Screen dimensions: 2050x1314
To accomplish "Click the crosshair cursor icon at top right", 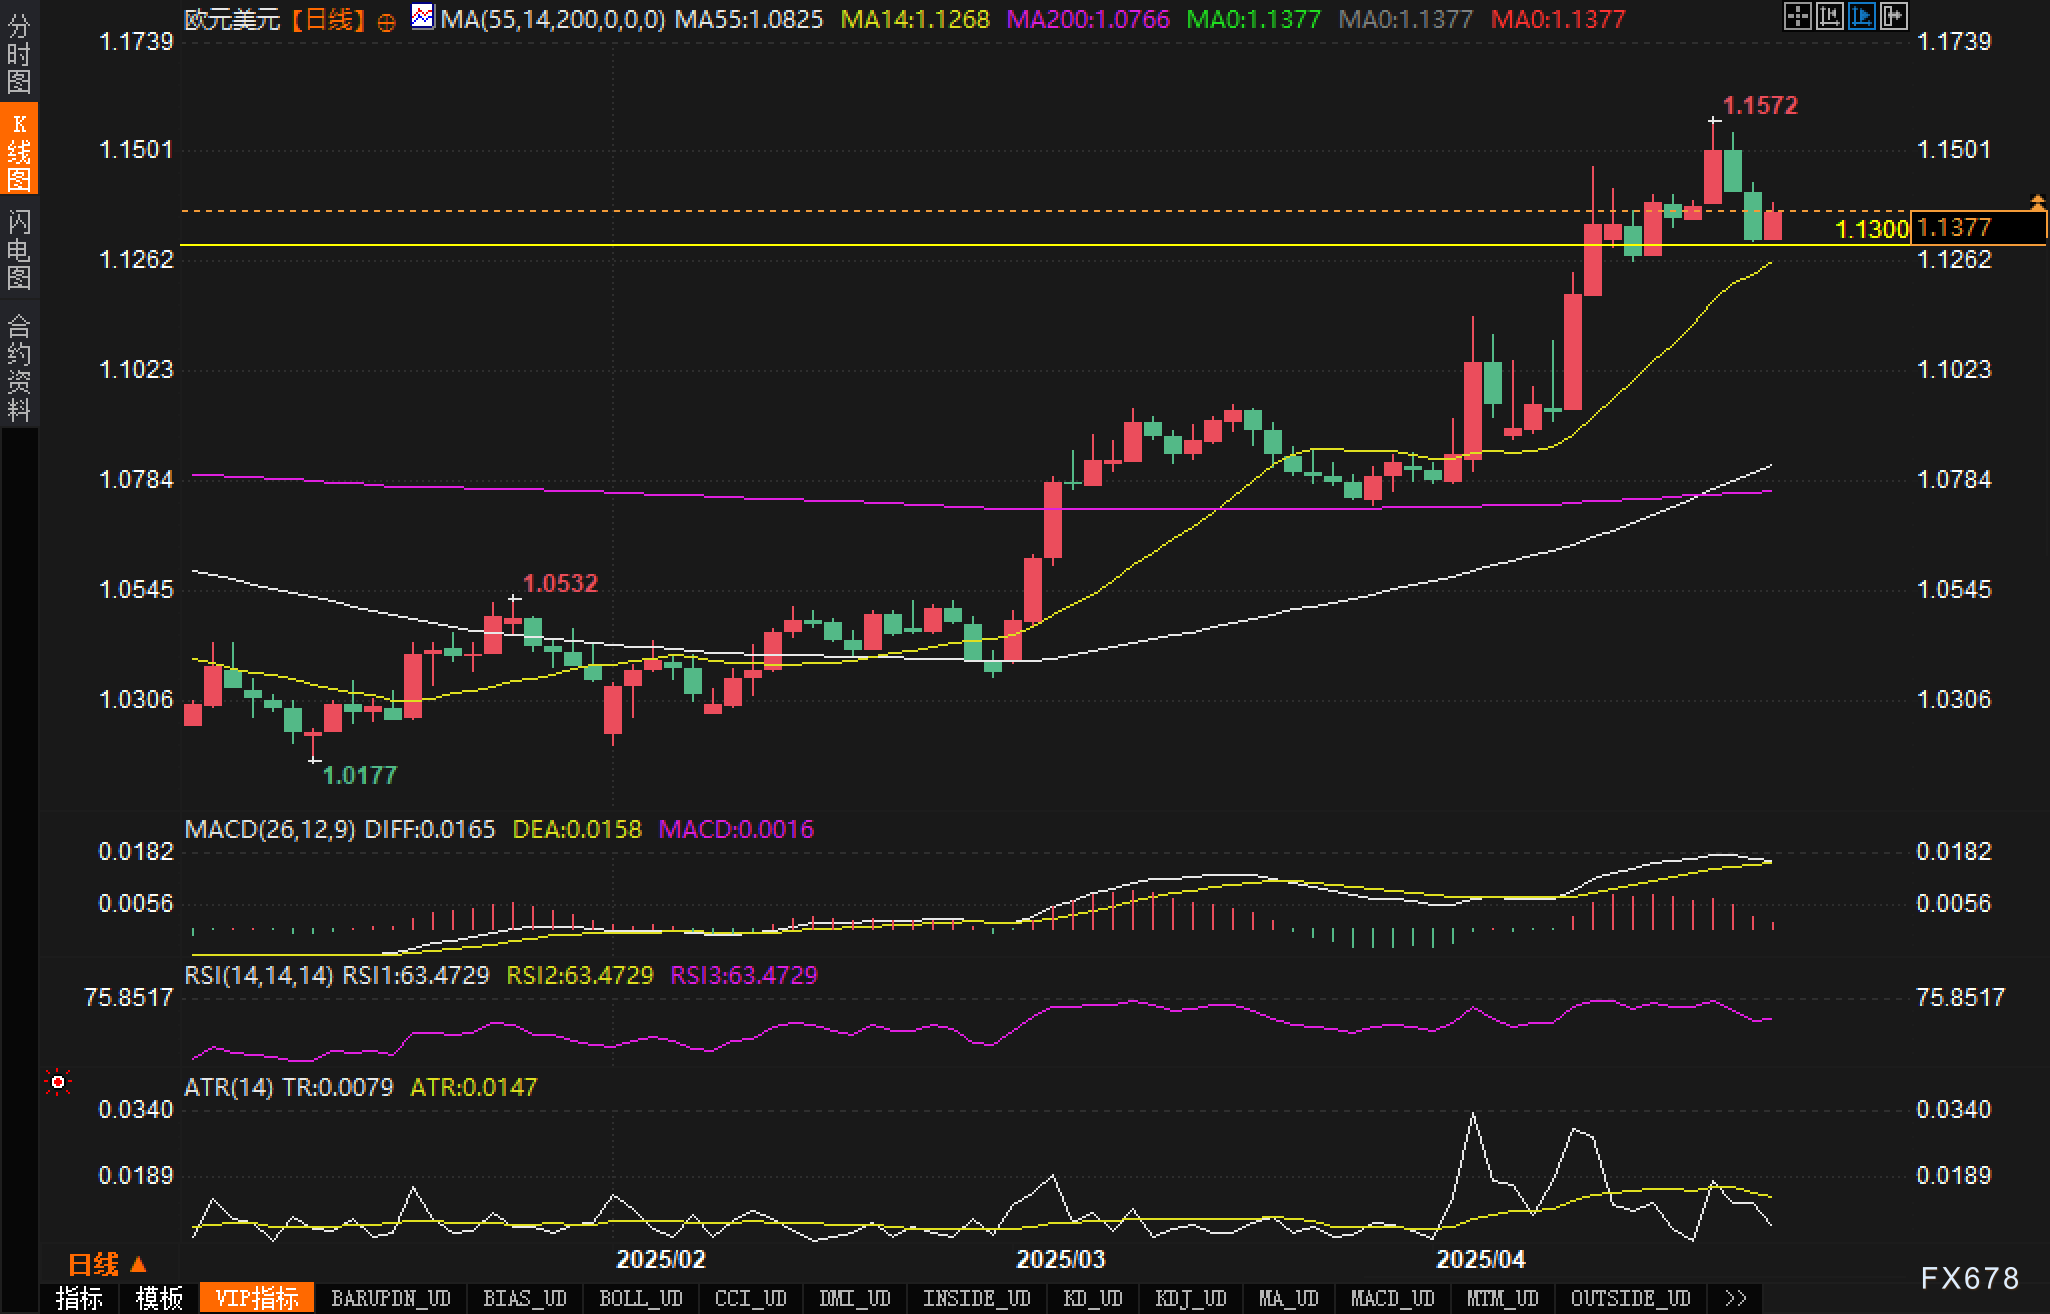I will 1797,16.
